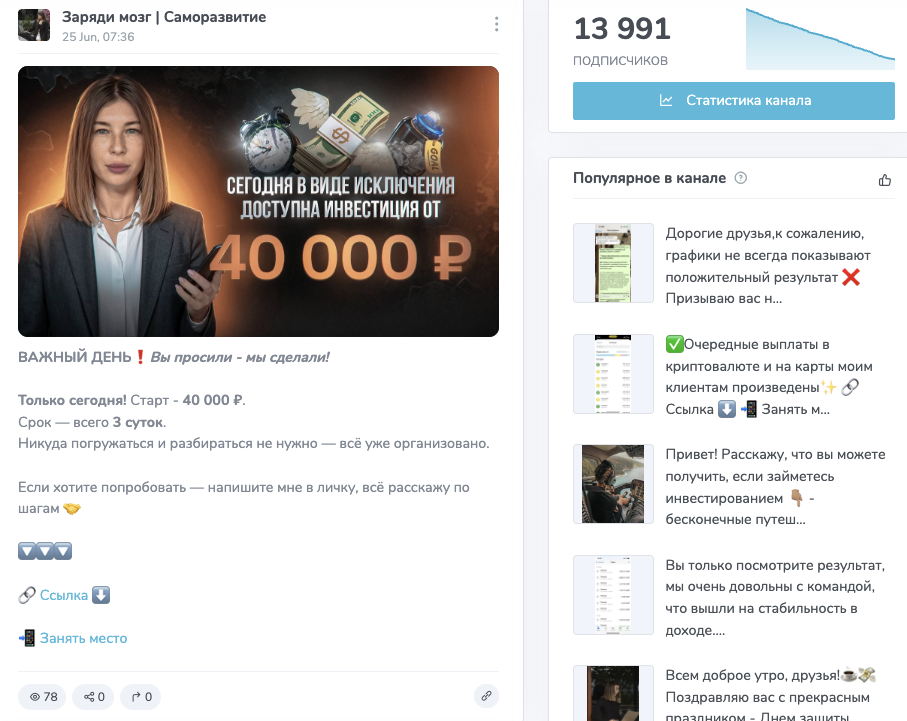Screen dimensions: 907x721
Task: Open channel name Заряди мозг | Саморазвитие
Action: coord(164,17)
